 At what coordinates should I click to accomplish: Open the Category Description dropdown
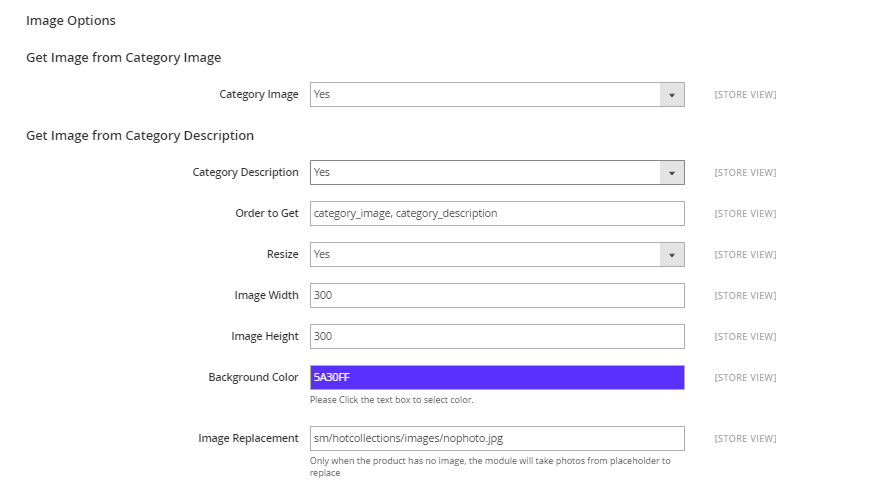[x=497, y=173]
